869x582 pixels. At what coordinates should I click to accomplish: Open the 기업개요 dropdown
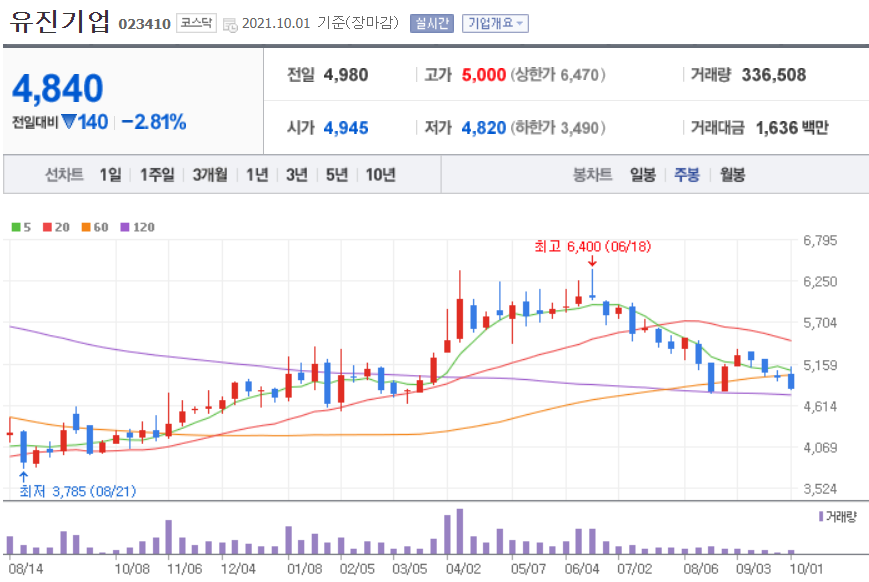496,23
